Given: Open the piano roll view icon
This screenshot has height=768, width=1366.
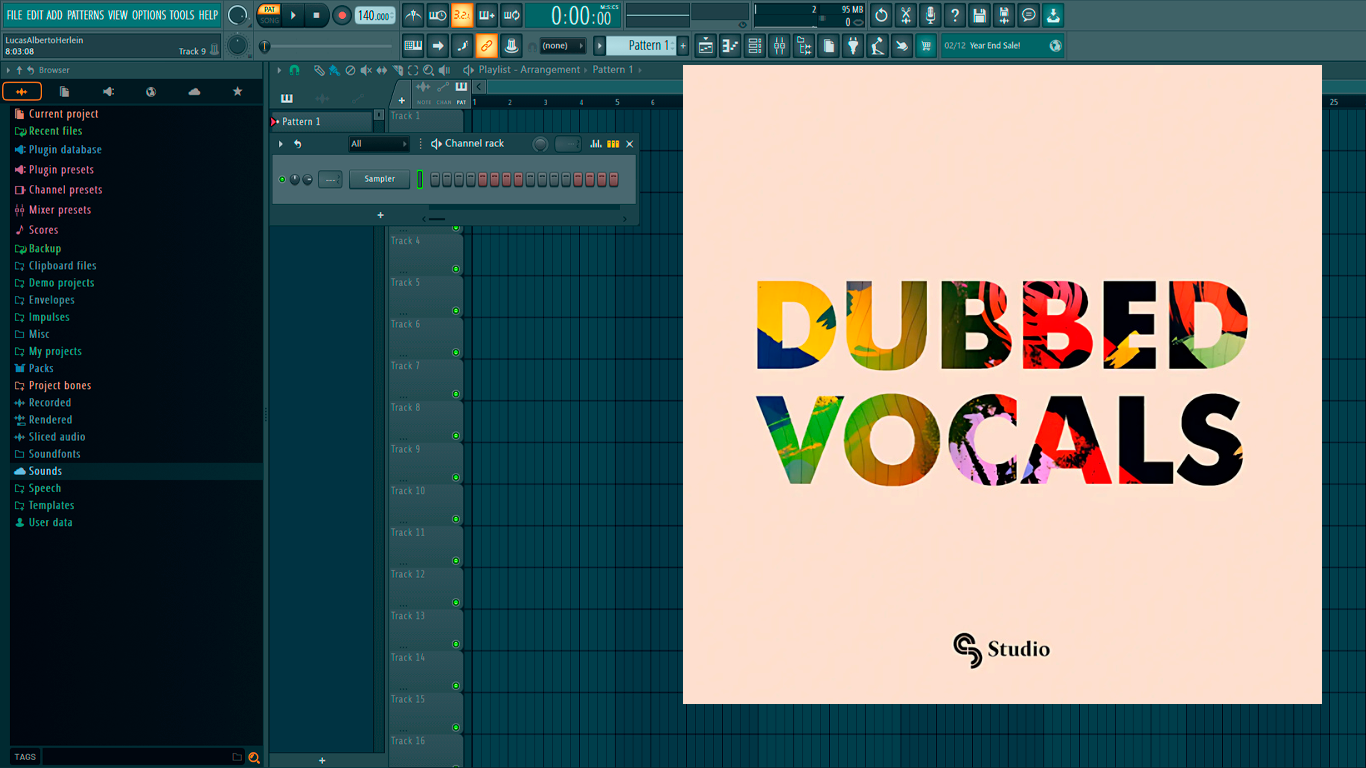Looking at the screenshot, I should [x=730, y=45].
